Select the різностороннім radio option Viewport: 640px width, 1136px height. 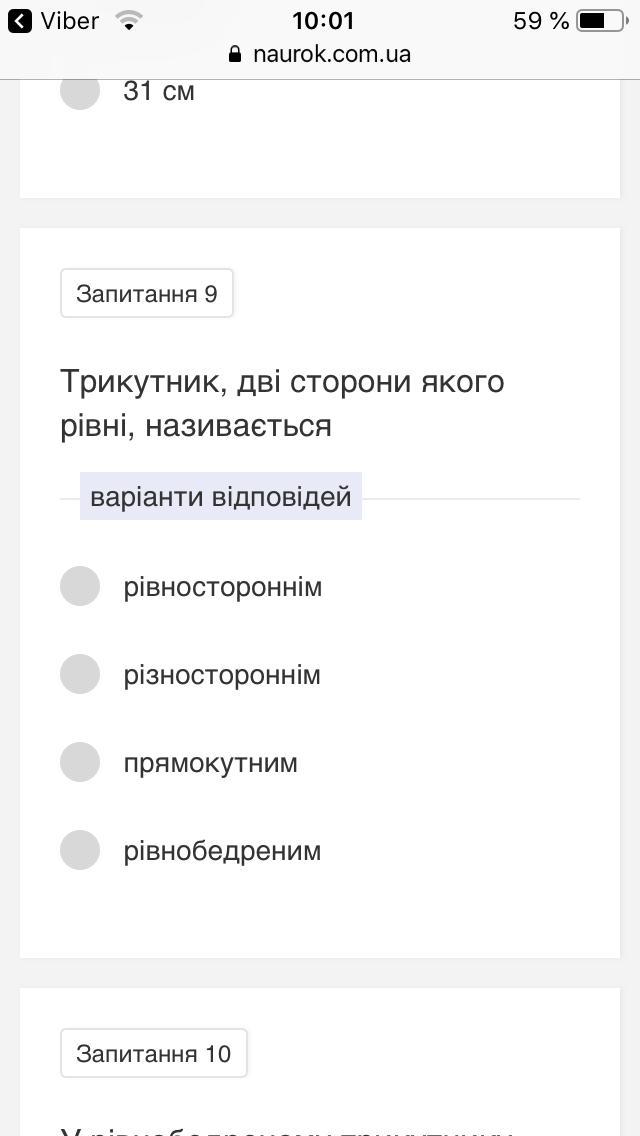point(80,674)
